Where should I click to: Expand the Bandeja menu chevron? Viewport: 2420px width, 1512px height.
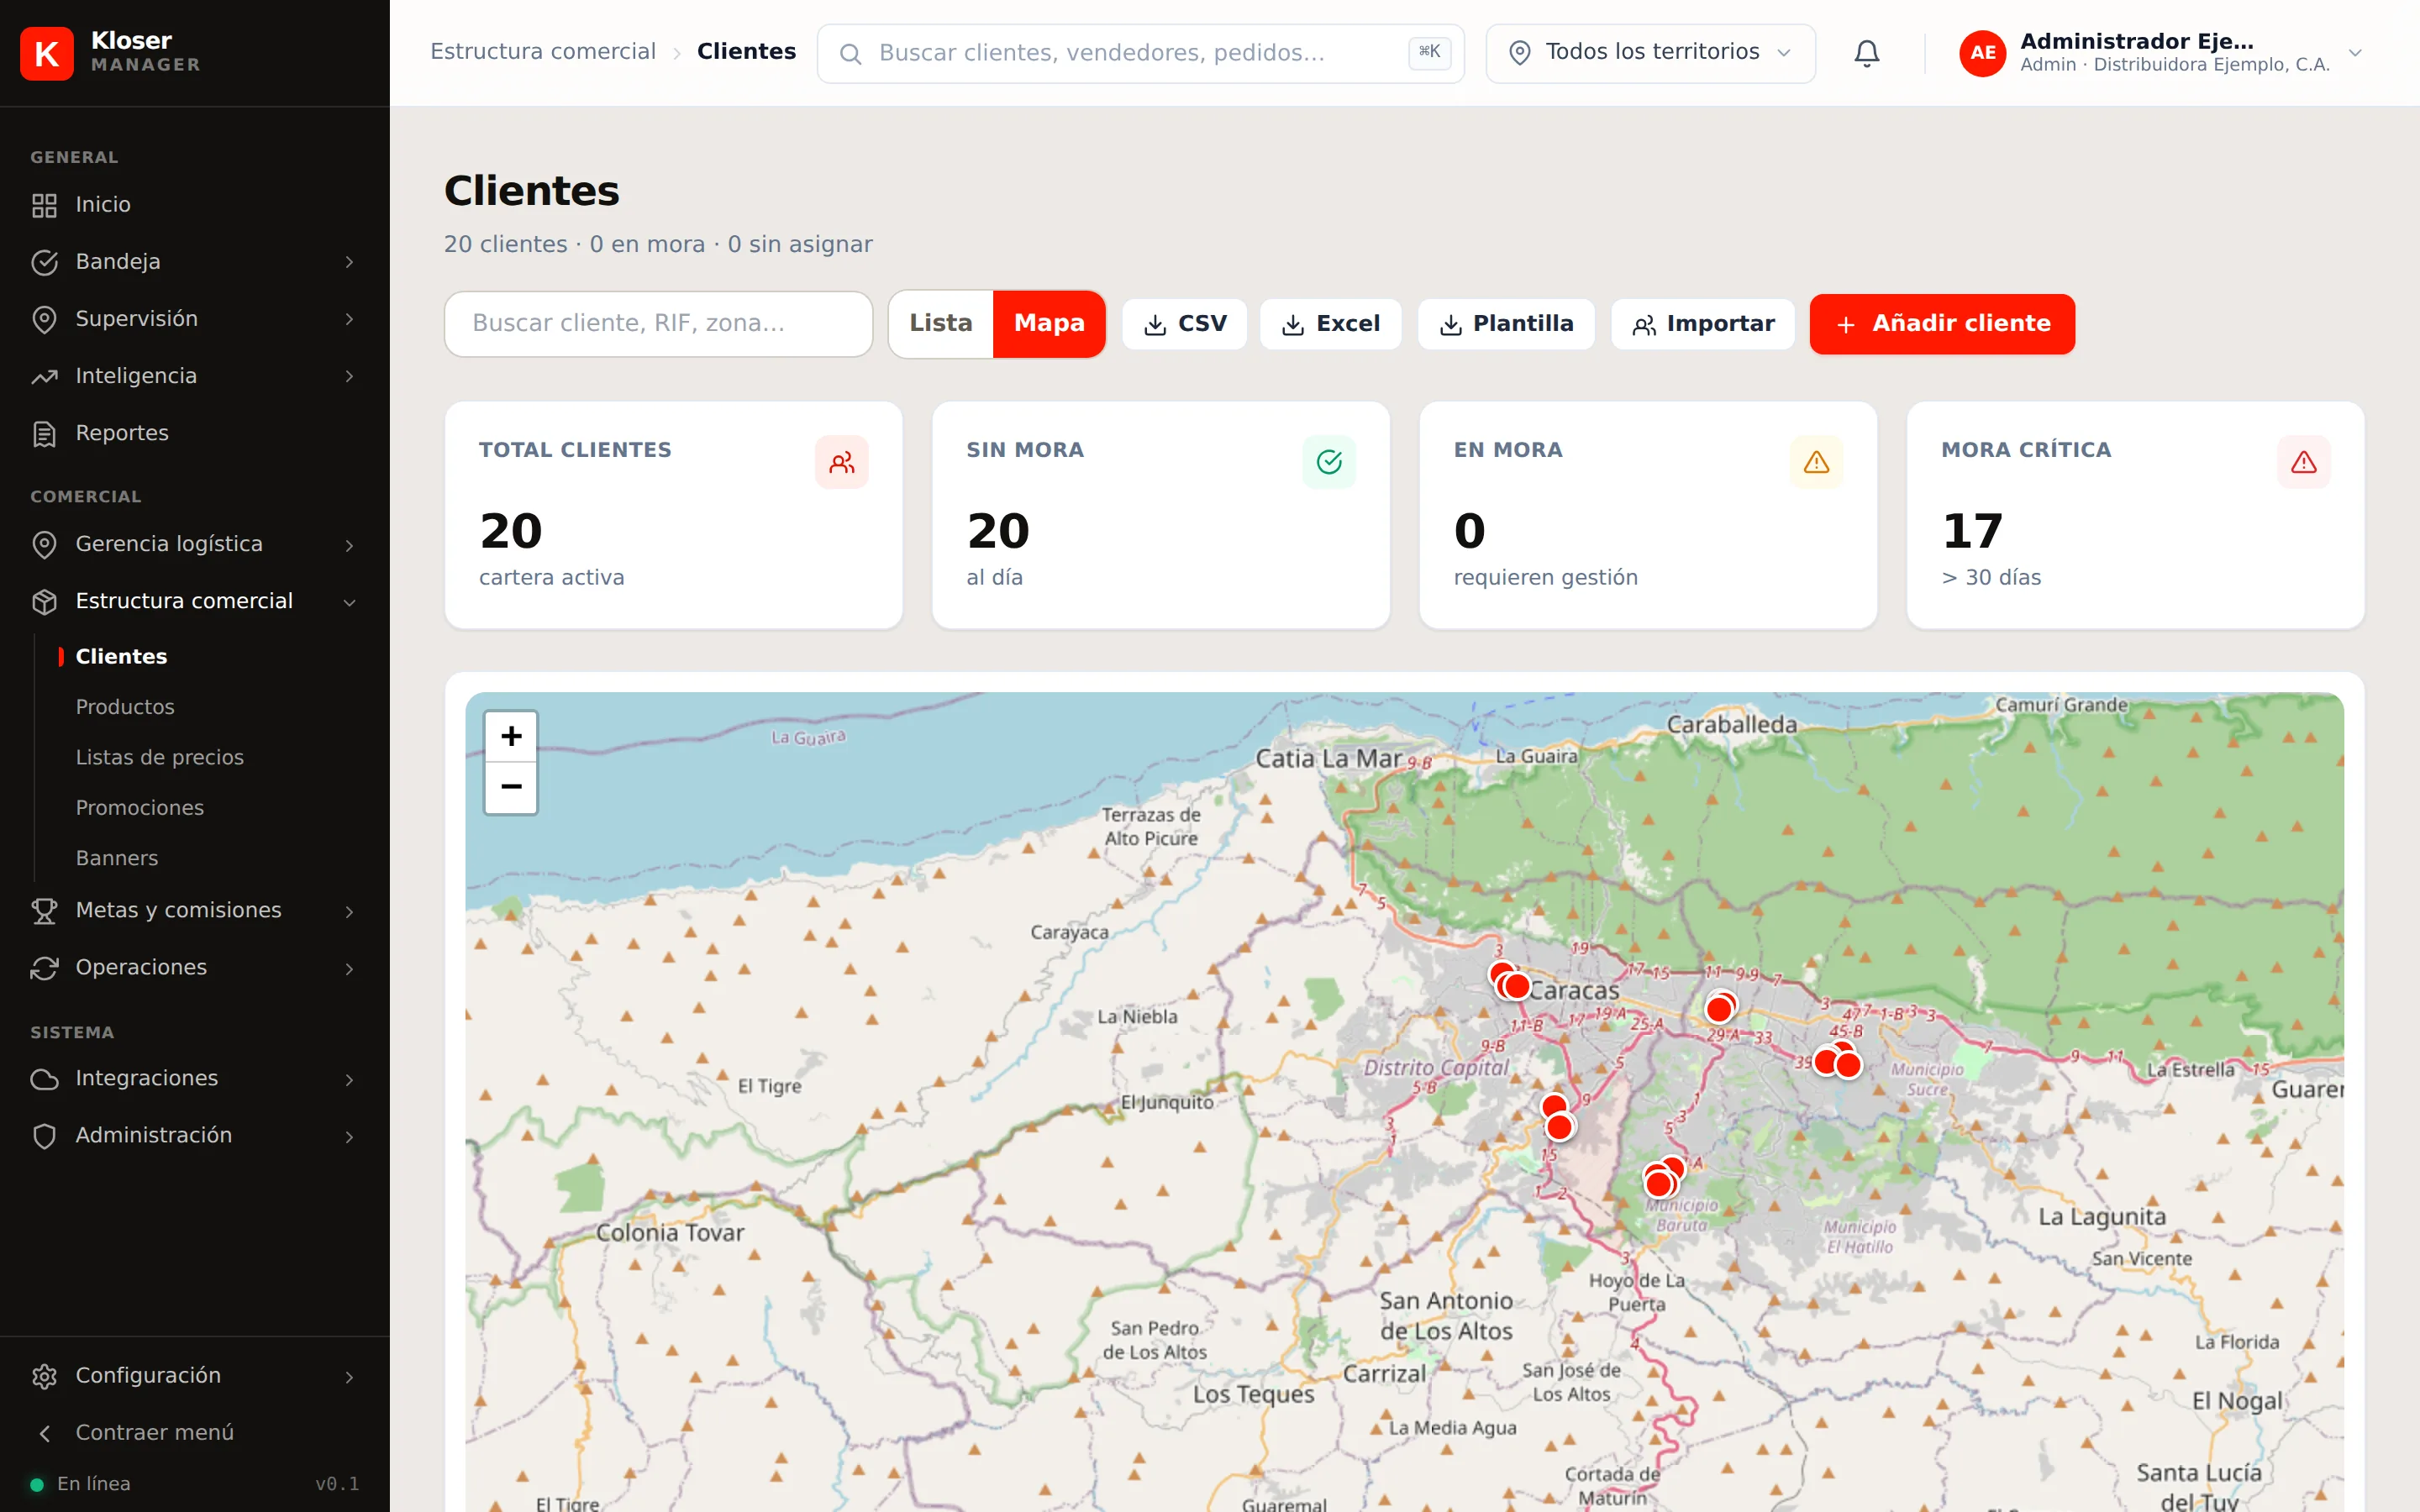349,262
